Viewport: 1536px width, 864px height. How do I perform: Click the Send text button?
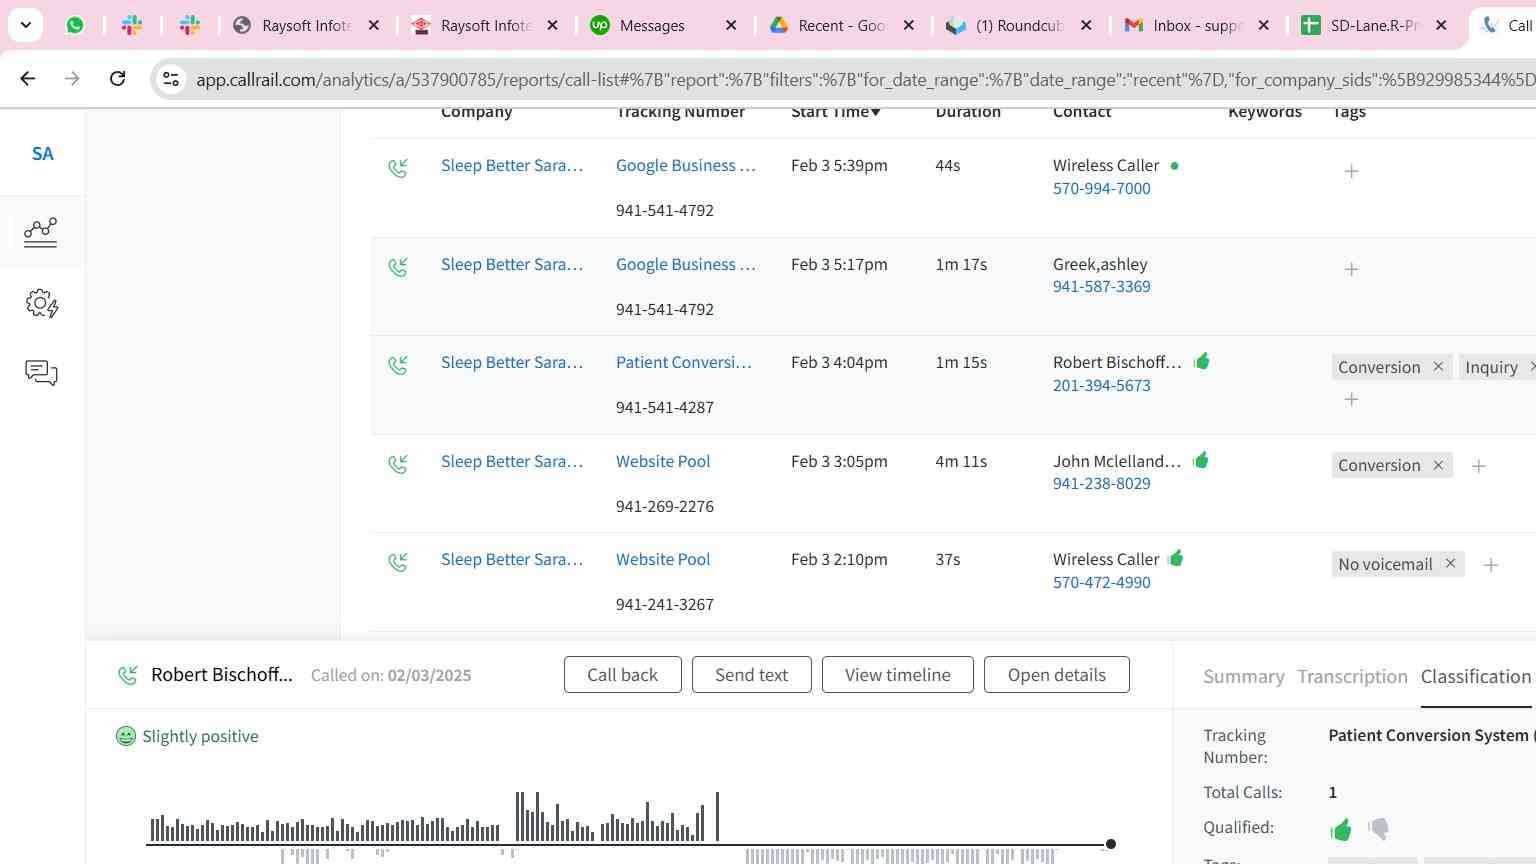pyautogui.click(x=751, y=675)
